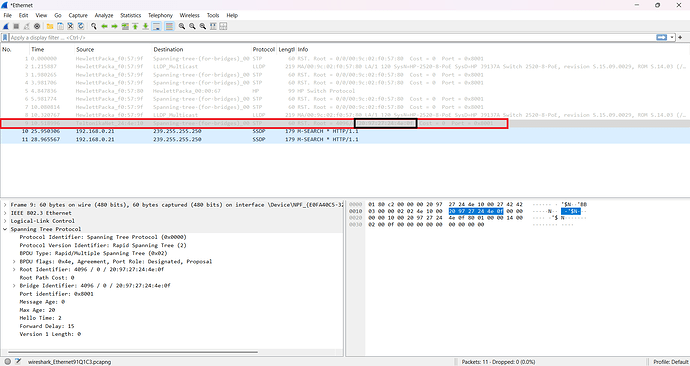The width and height of the screenshot is (690, 366).
Task: Toggle auto-scroll during live capture
Action: point(156,26)
